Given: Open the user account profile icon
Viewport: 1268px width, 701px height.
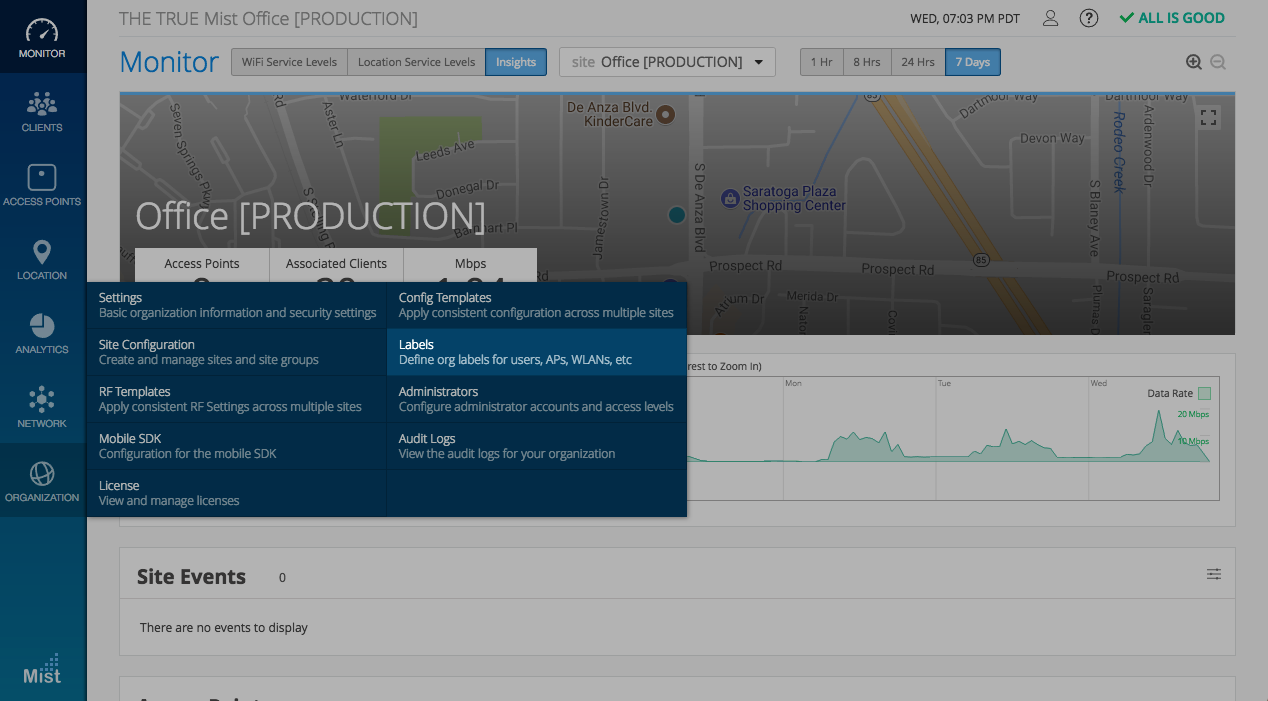Looking at the screenshot, I should pyautogui.click(x=1050, y=18).
